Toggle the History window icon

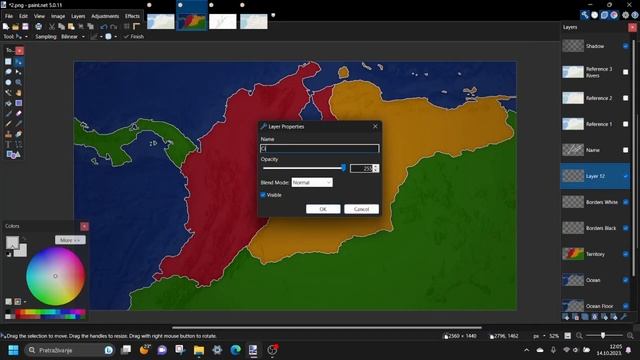(x=594, y=15)
